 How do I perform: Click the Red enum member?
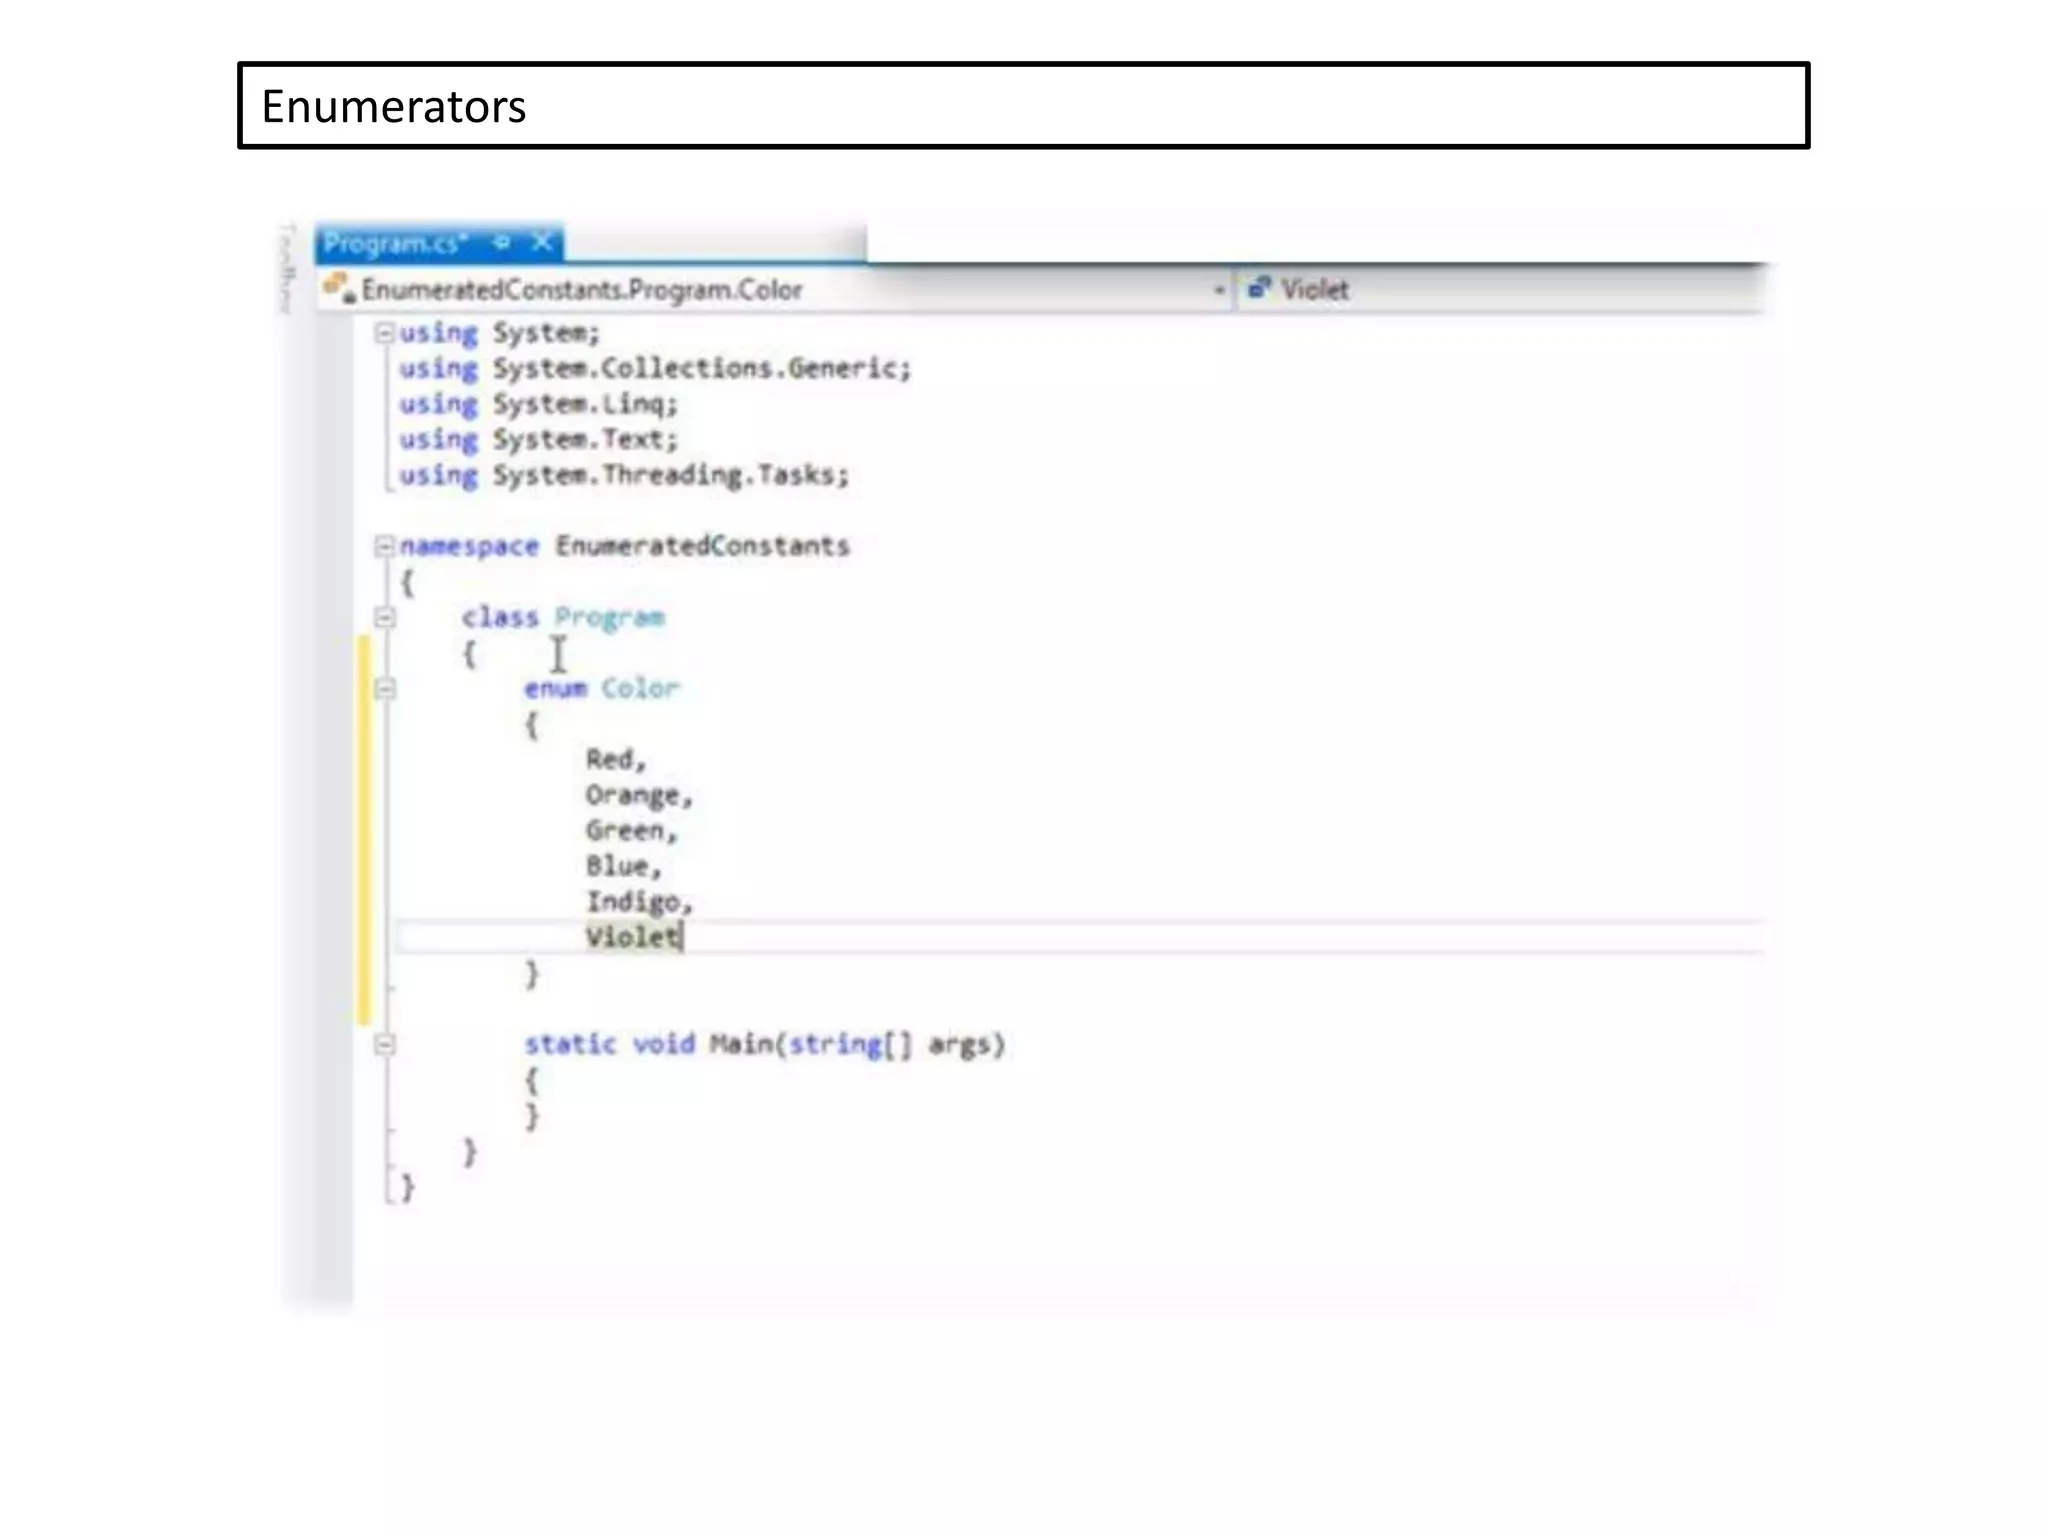[610, 760]
